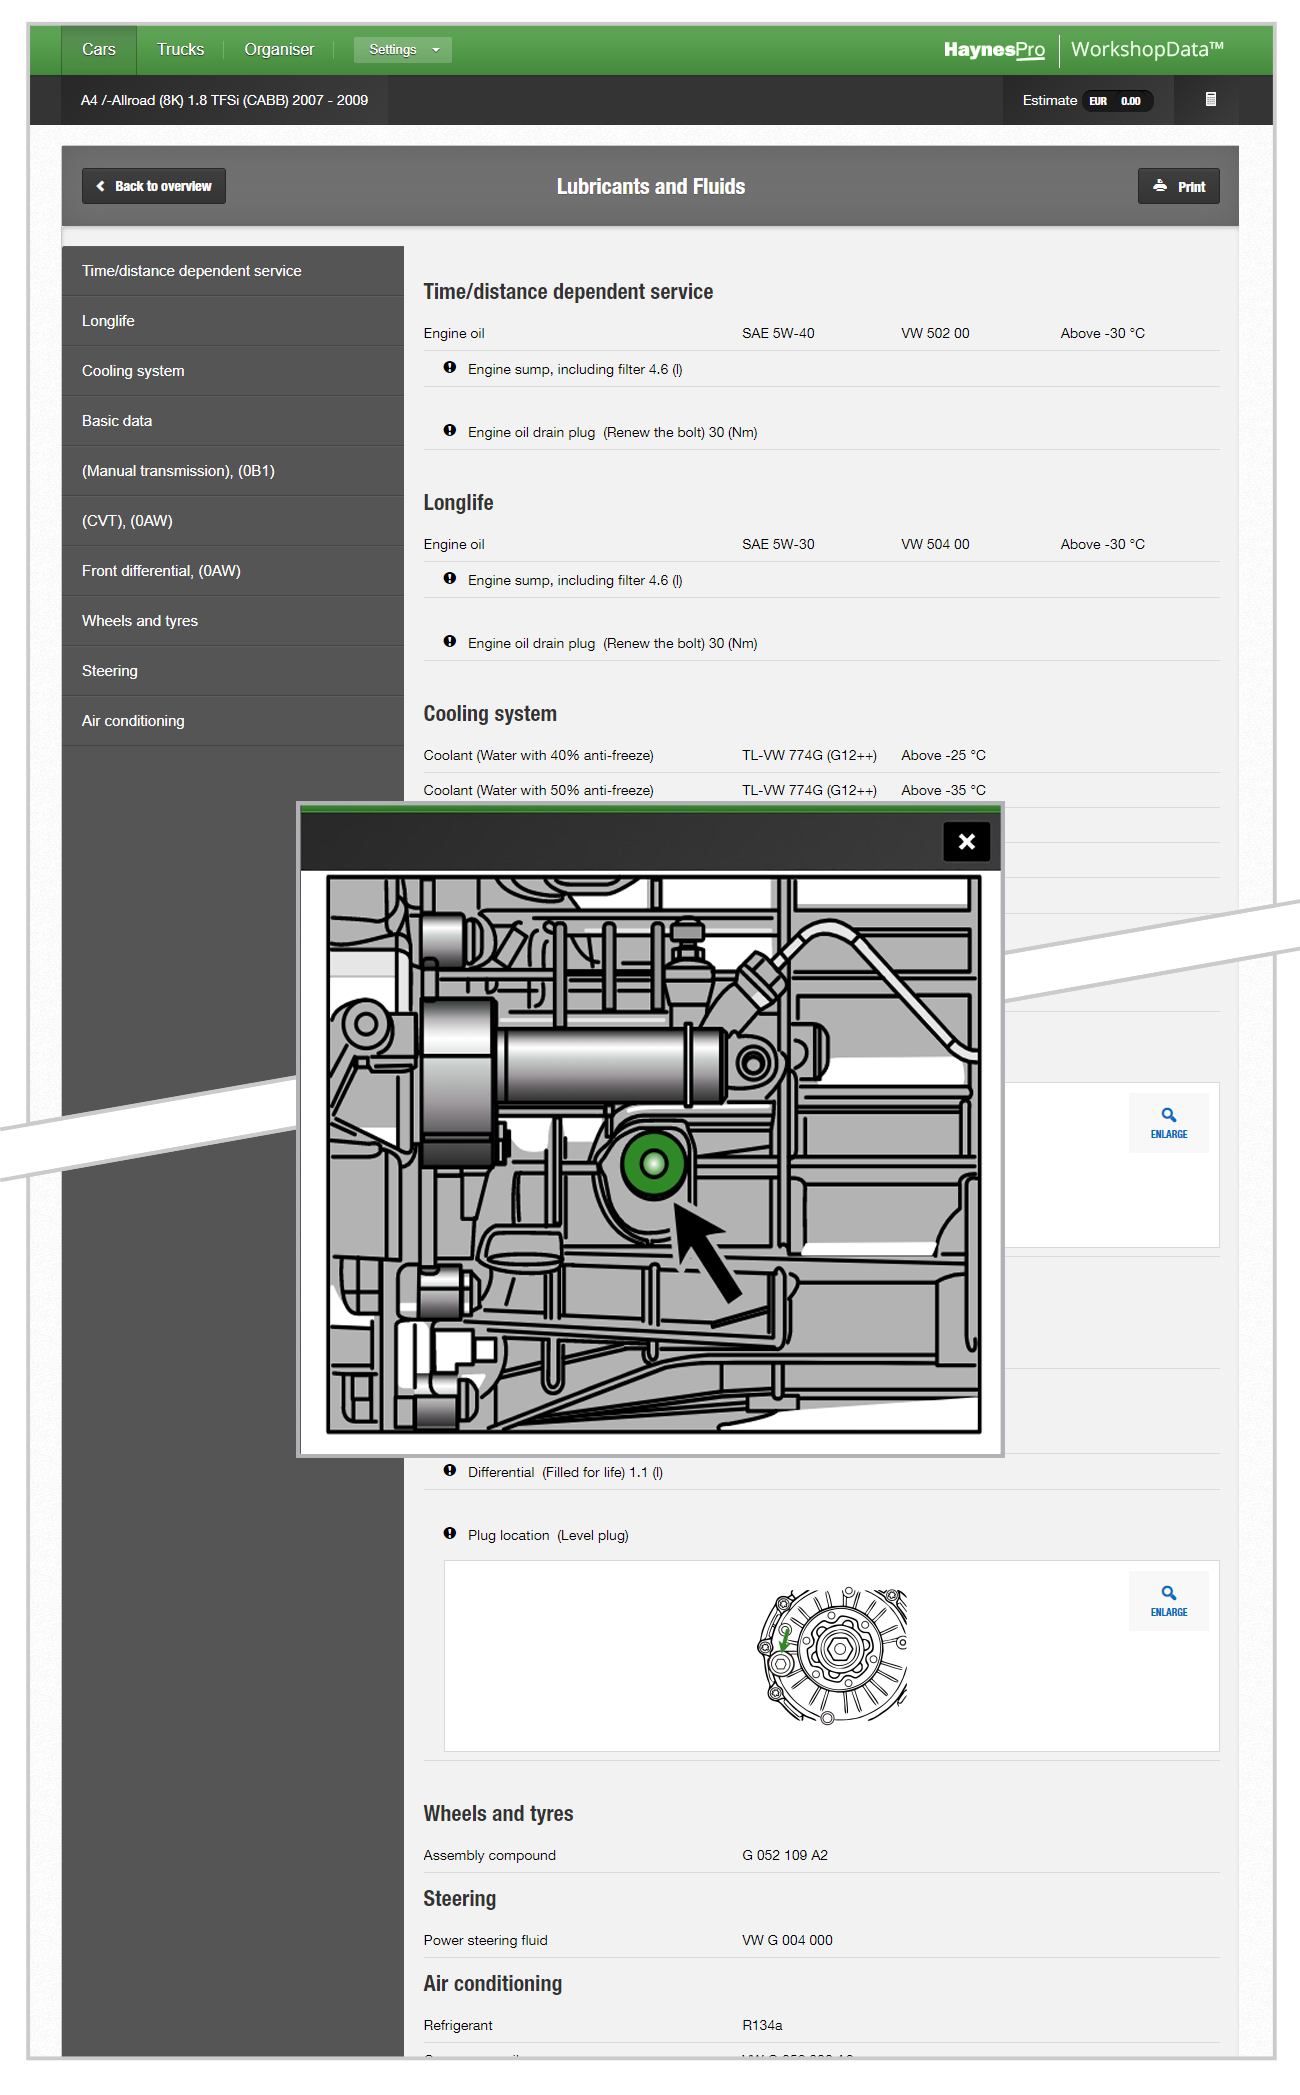The height and width of the screenshot is (2095, 1300).
Task: Open the Organiser tab
Action: (x=279, y=50)
